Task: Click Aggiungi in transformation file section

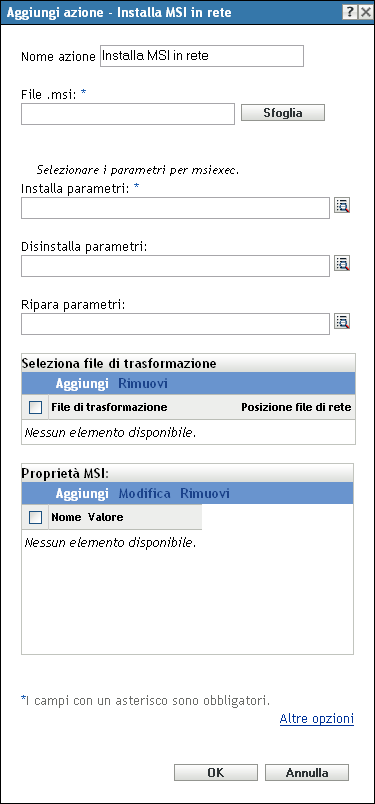Action: [x=82, y=384]
